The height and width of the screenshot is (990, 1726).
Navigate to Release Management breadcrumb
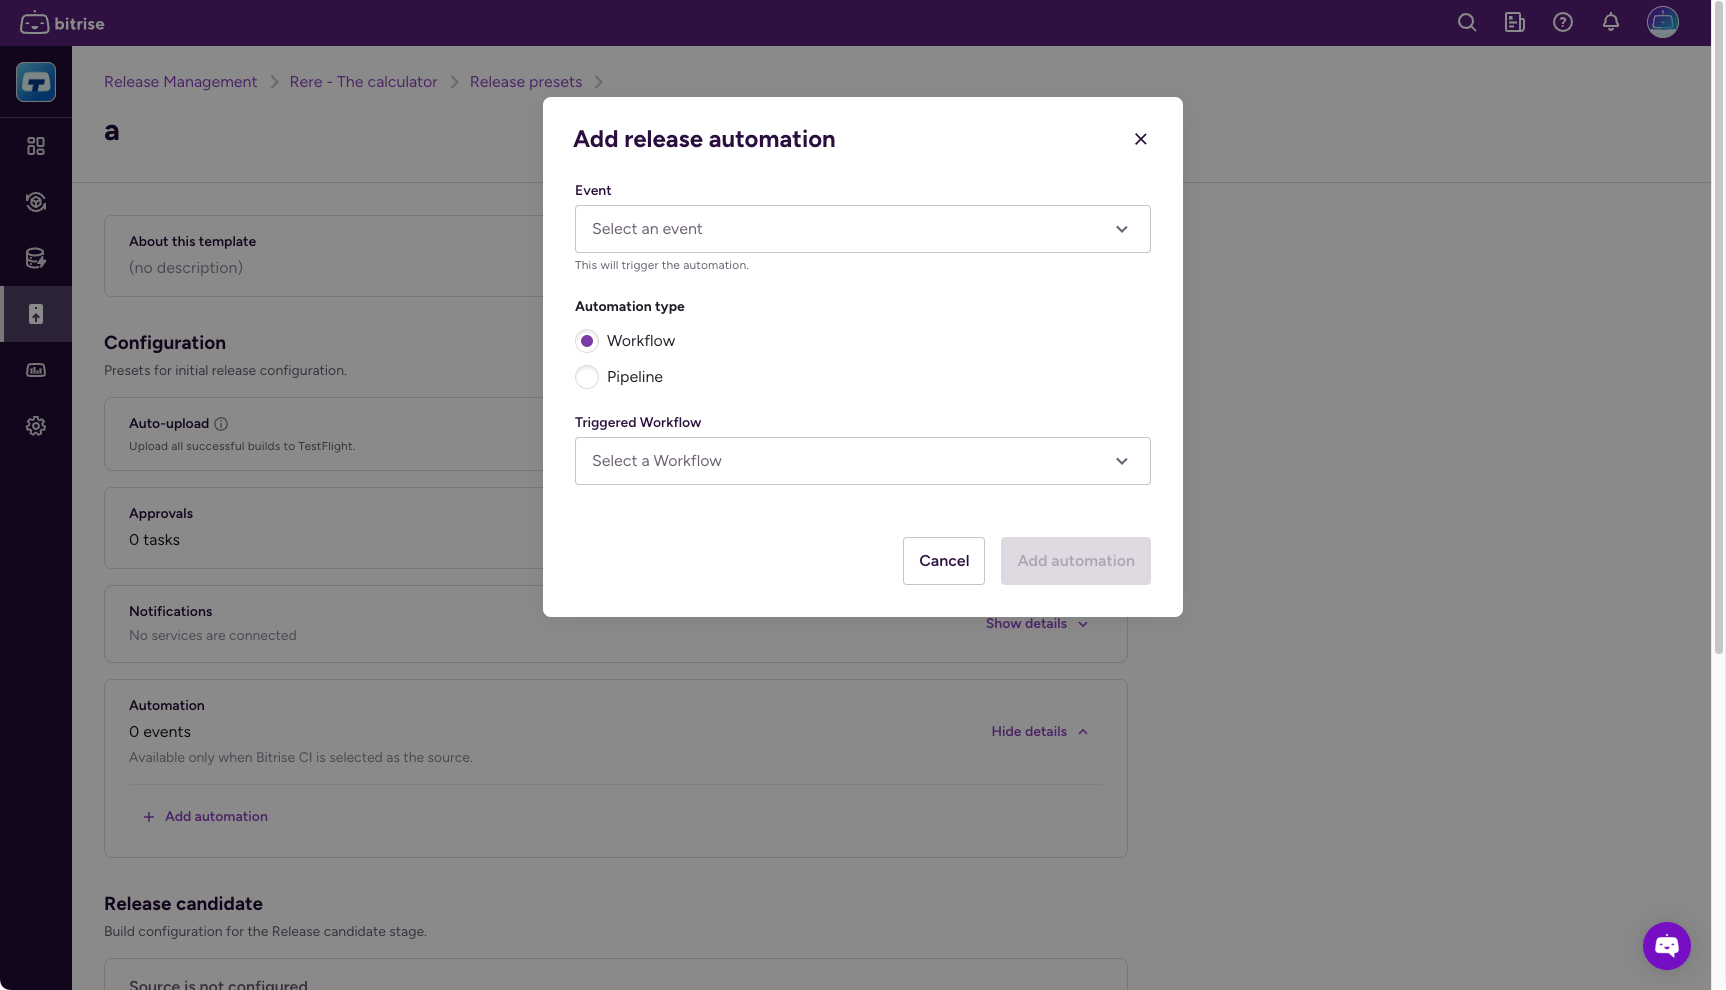click(x=180, y=81)
